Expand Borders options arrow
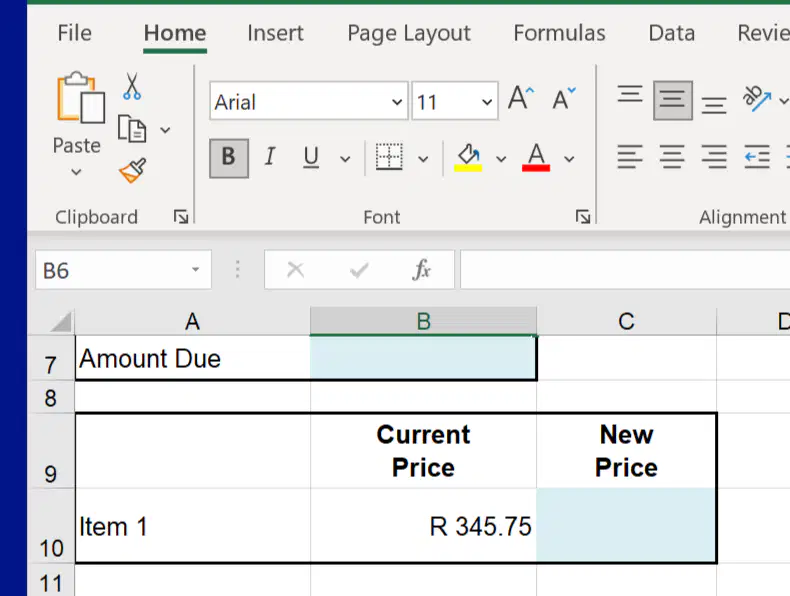 423,159
